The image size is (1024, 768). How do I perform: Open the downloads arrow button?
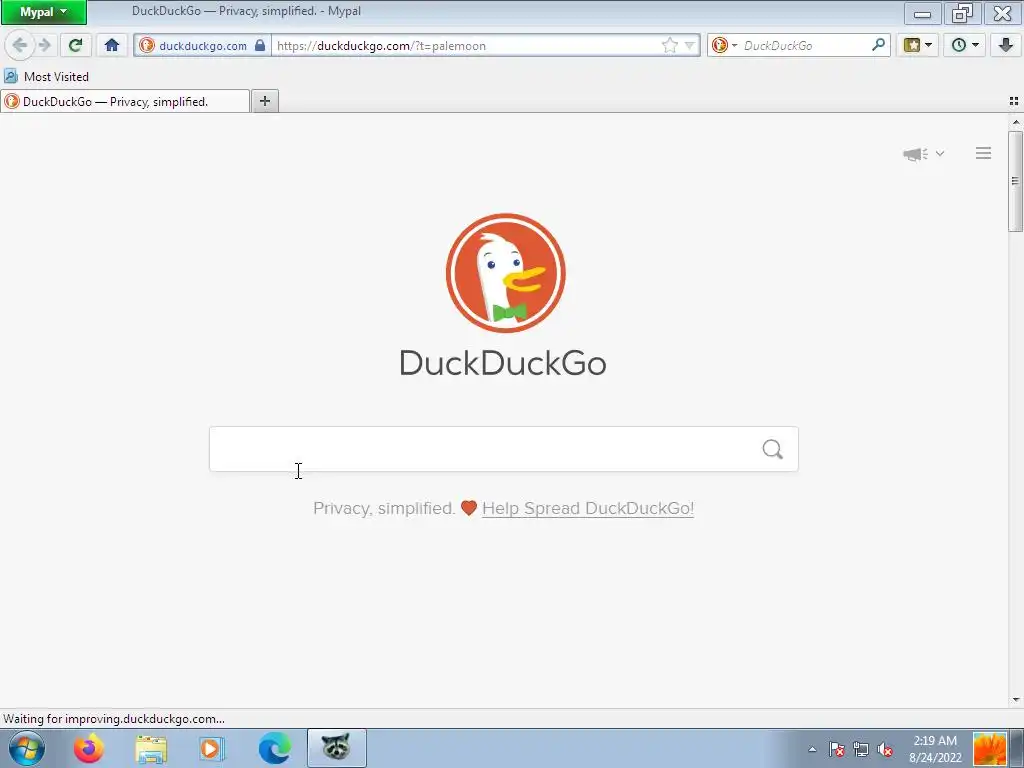tap(1006, 45)
